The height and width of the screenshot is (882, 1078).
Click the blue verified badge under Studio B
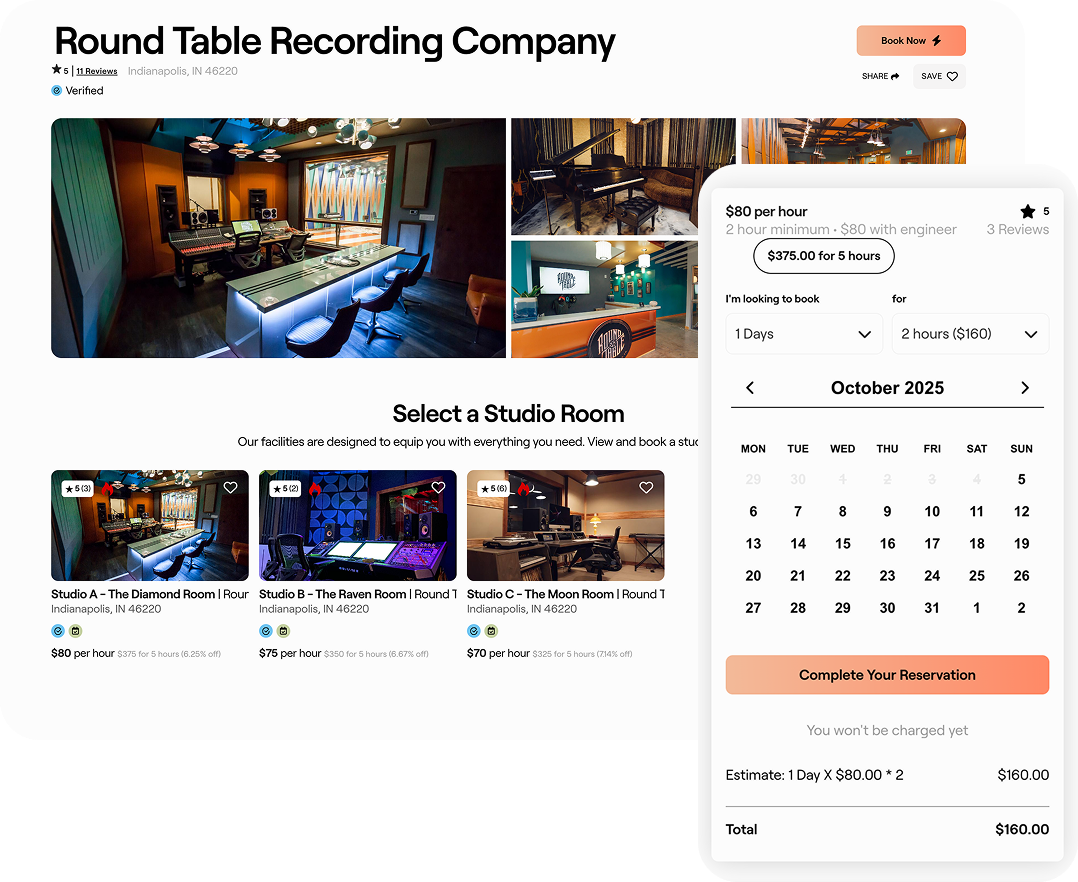265,631
